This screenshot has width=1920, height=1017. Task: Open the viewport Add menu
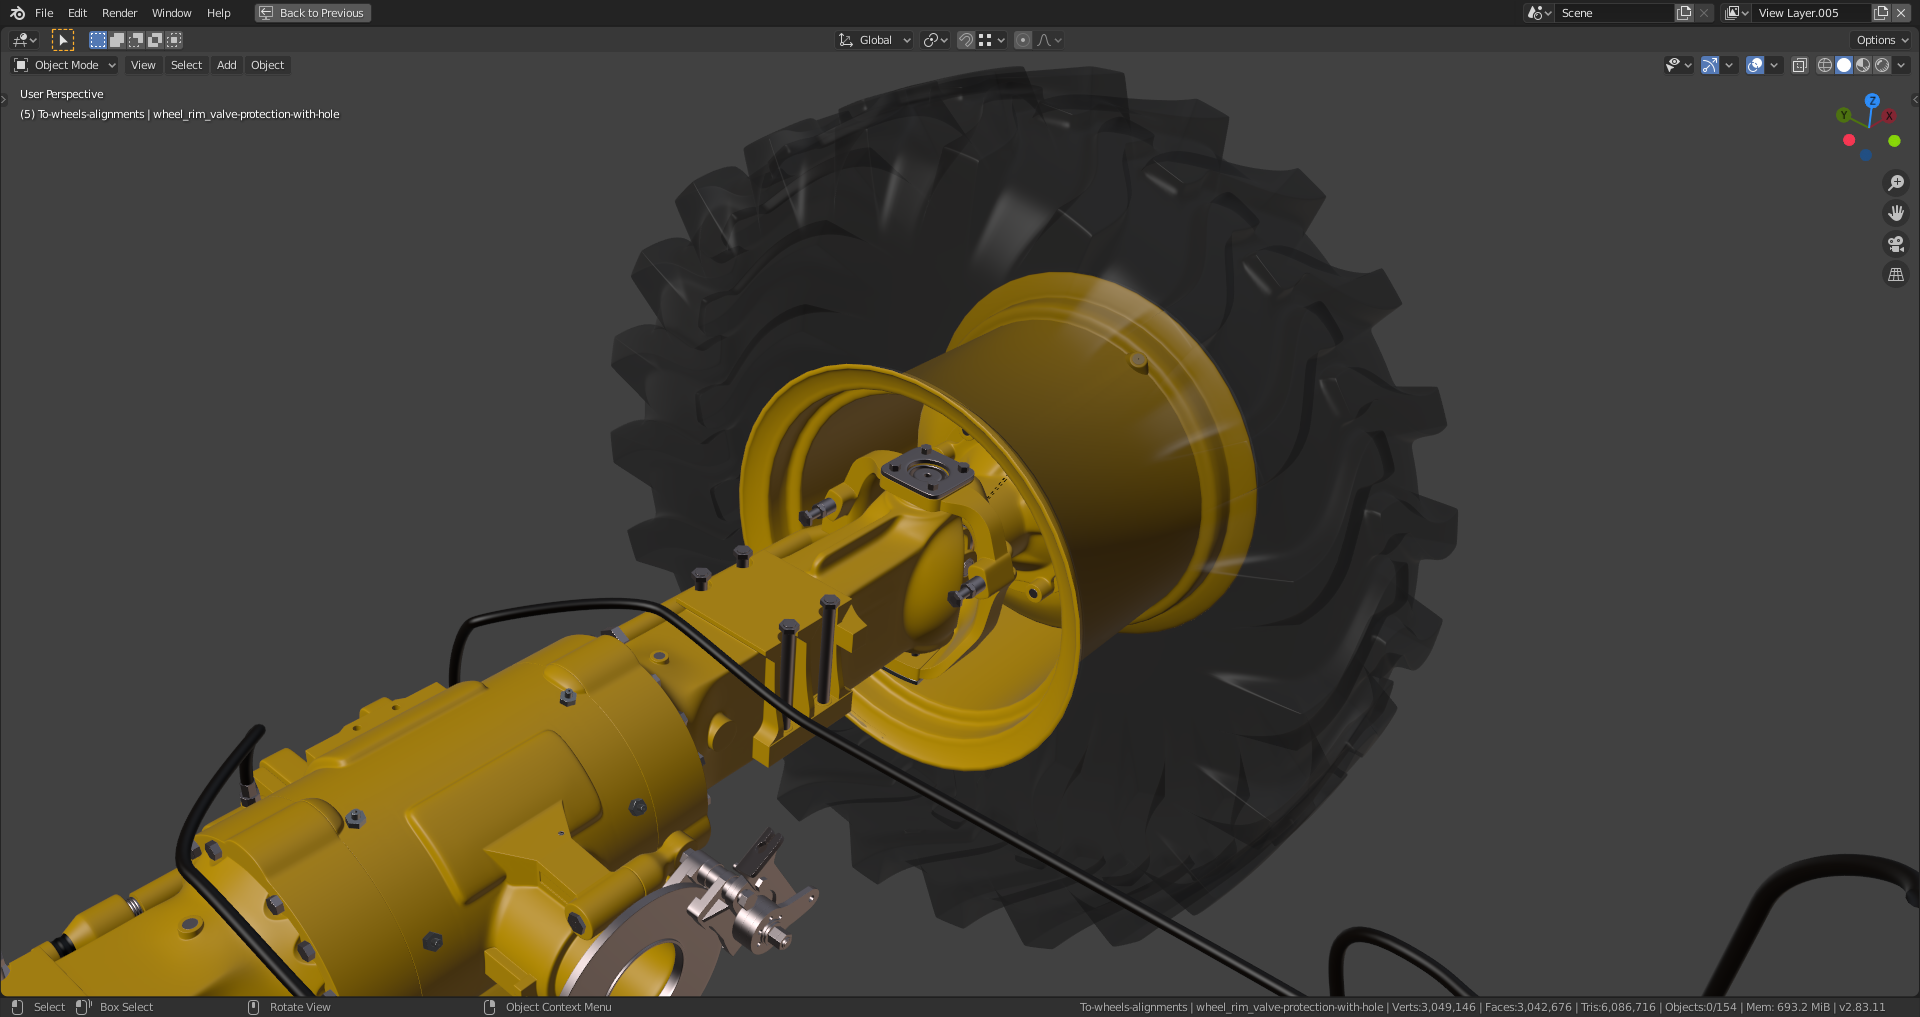point(227,65)
